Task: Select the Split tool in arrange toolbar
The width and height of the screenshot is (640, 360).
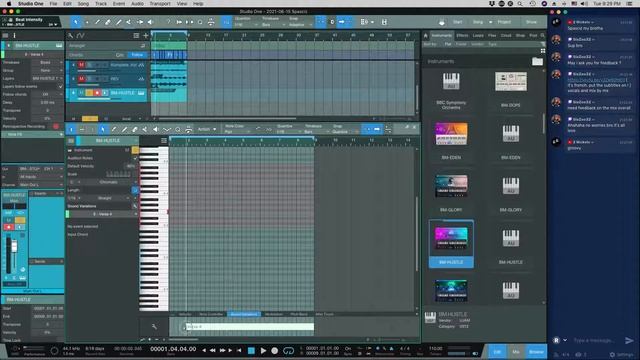Action: 97,22
